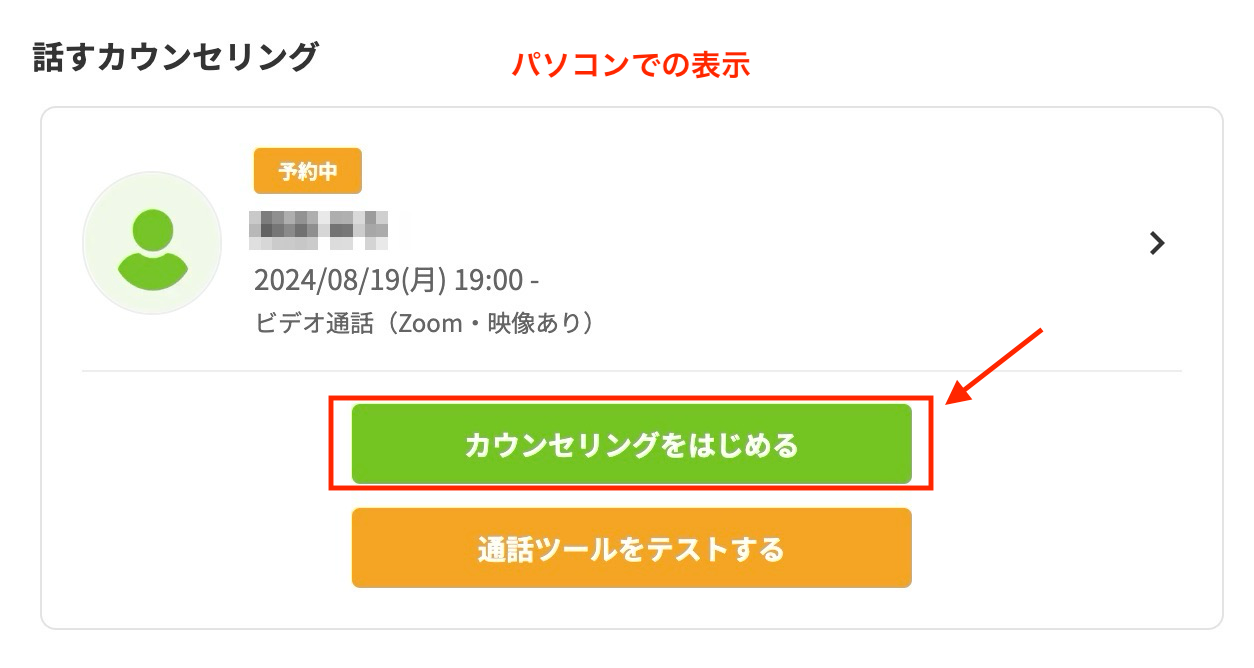
Task: Click the 話すカウンセリング section heading
Action: pos(175,56)
